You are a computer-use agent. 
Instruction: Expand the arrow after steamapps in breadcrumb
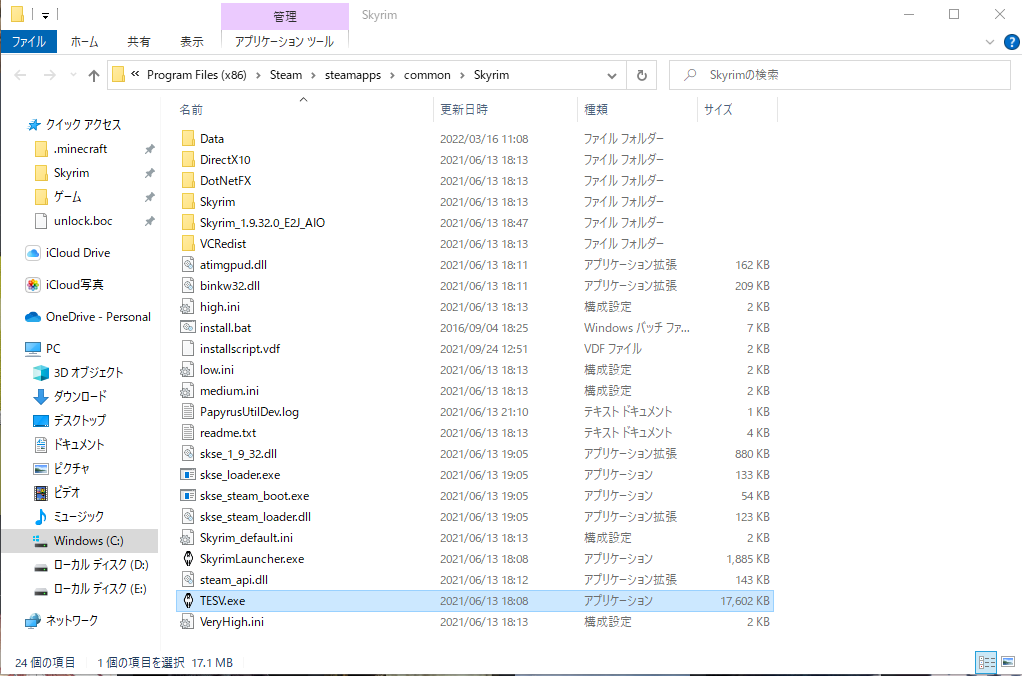392,76
